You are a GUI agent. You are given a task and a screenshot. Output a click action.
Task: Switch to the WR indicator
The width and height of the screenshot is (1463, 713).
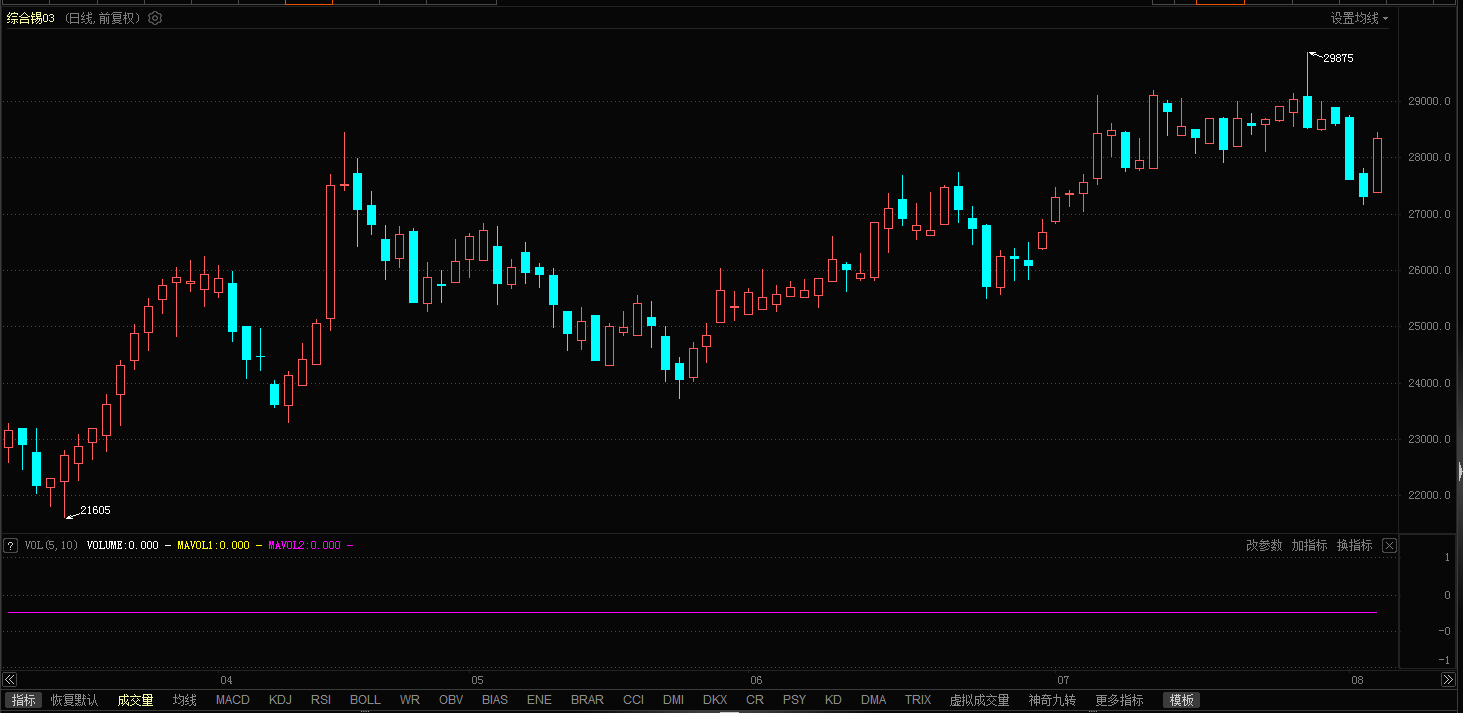[x=410, y=700]
